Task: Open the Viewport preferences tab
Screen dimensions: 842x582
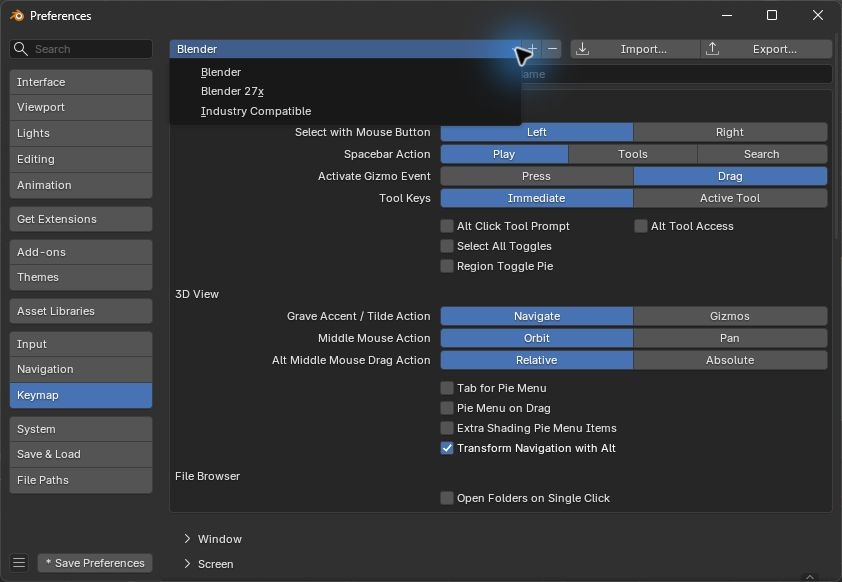Action: (81, 107)
